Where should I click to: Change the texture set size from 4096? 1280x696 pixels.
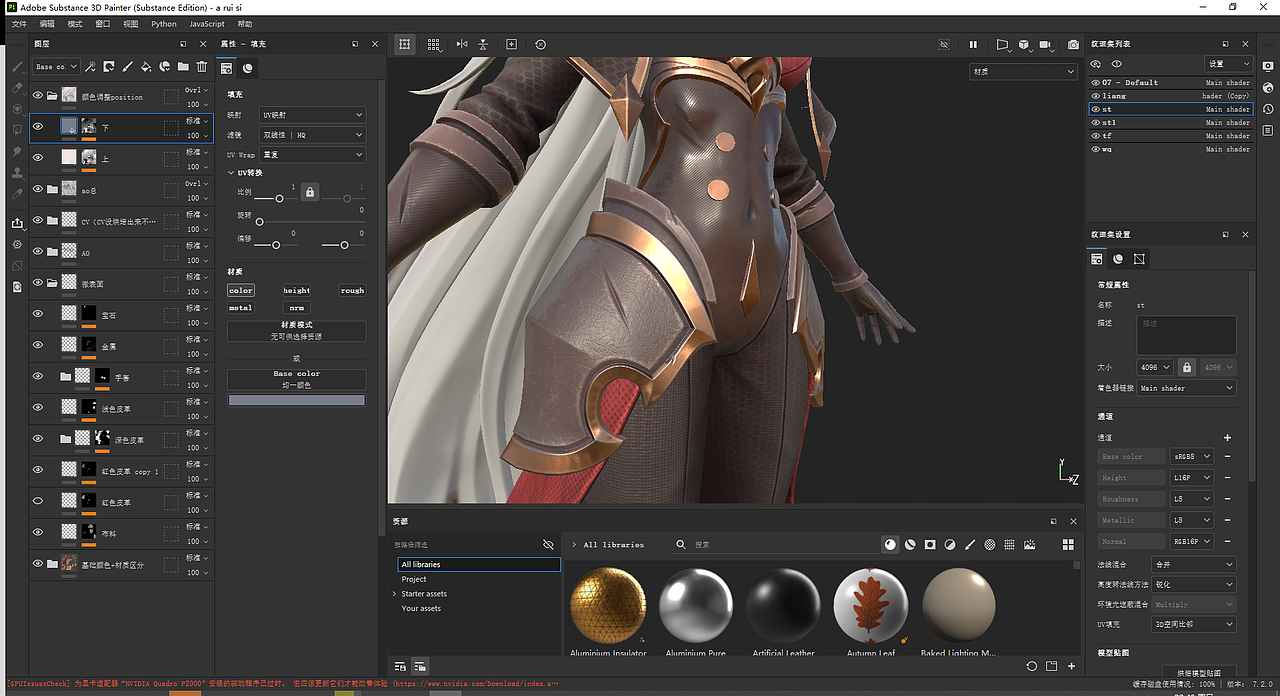click(x=1154, y=367)
